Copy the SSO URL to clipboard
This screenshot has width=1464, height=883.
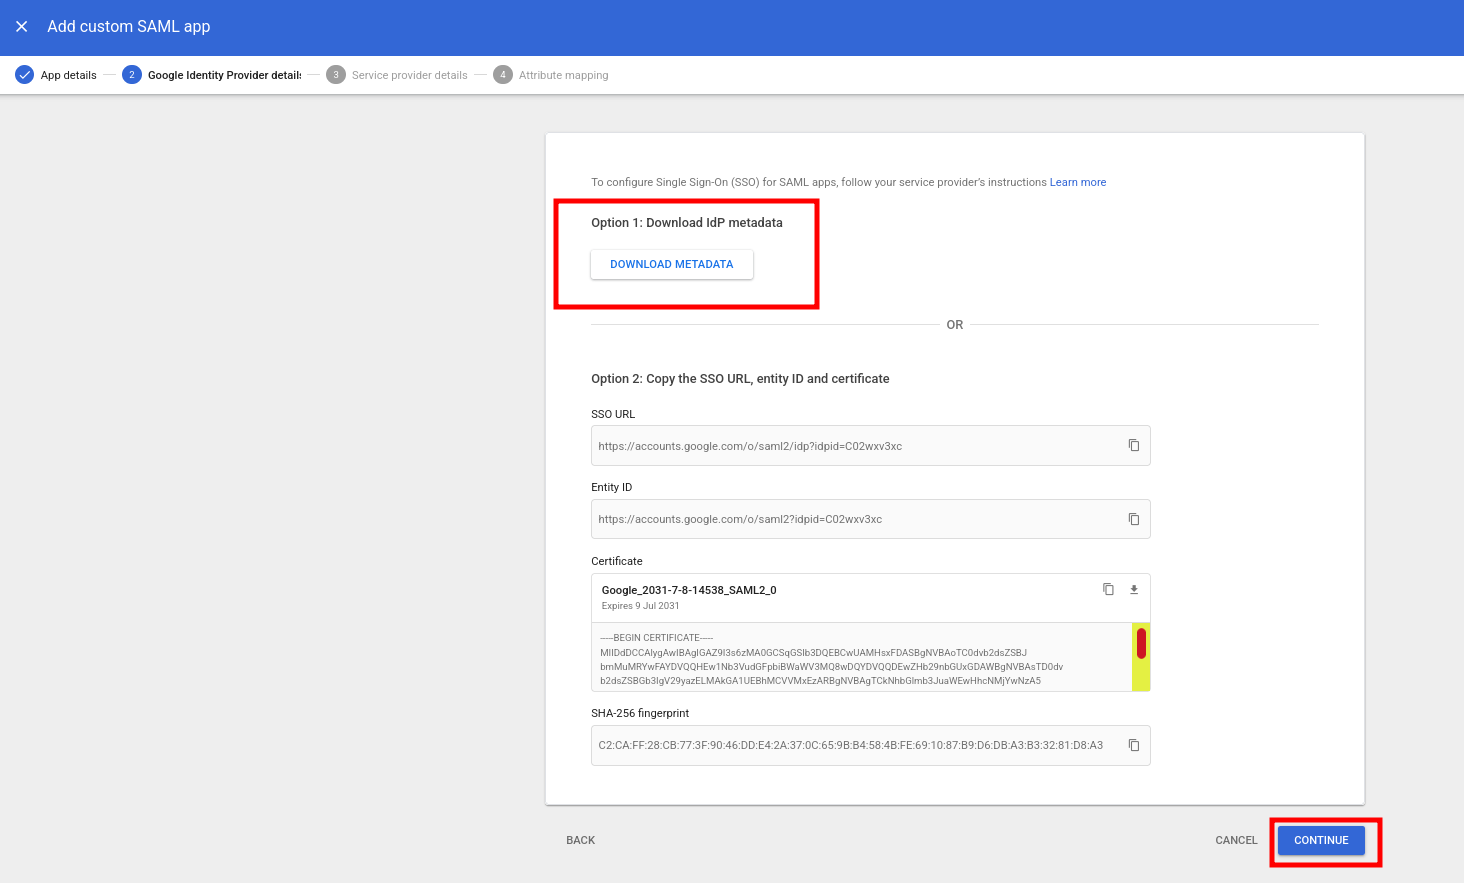[1134, 445]
